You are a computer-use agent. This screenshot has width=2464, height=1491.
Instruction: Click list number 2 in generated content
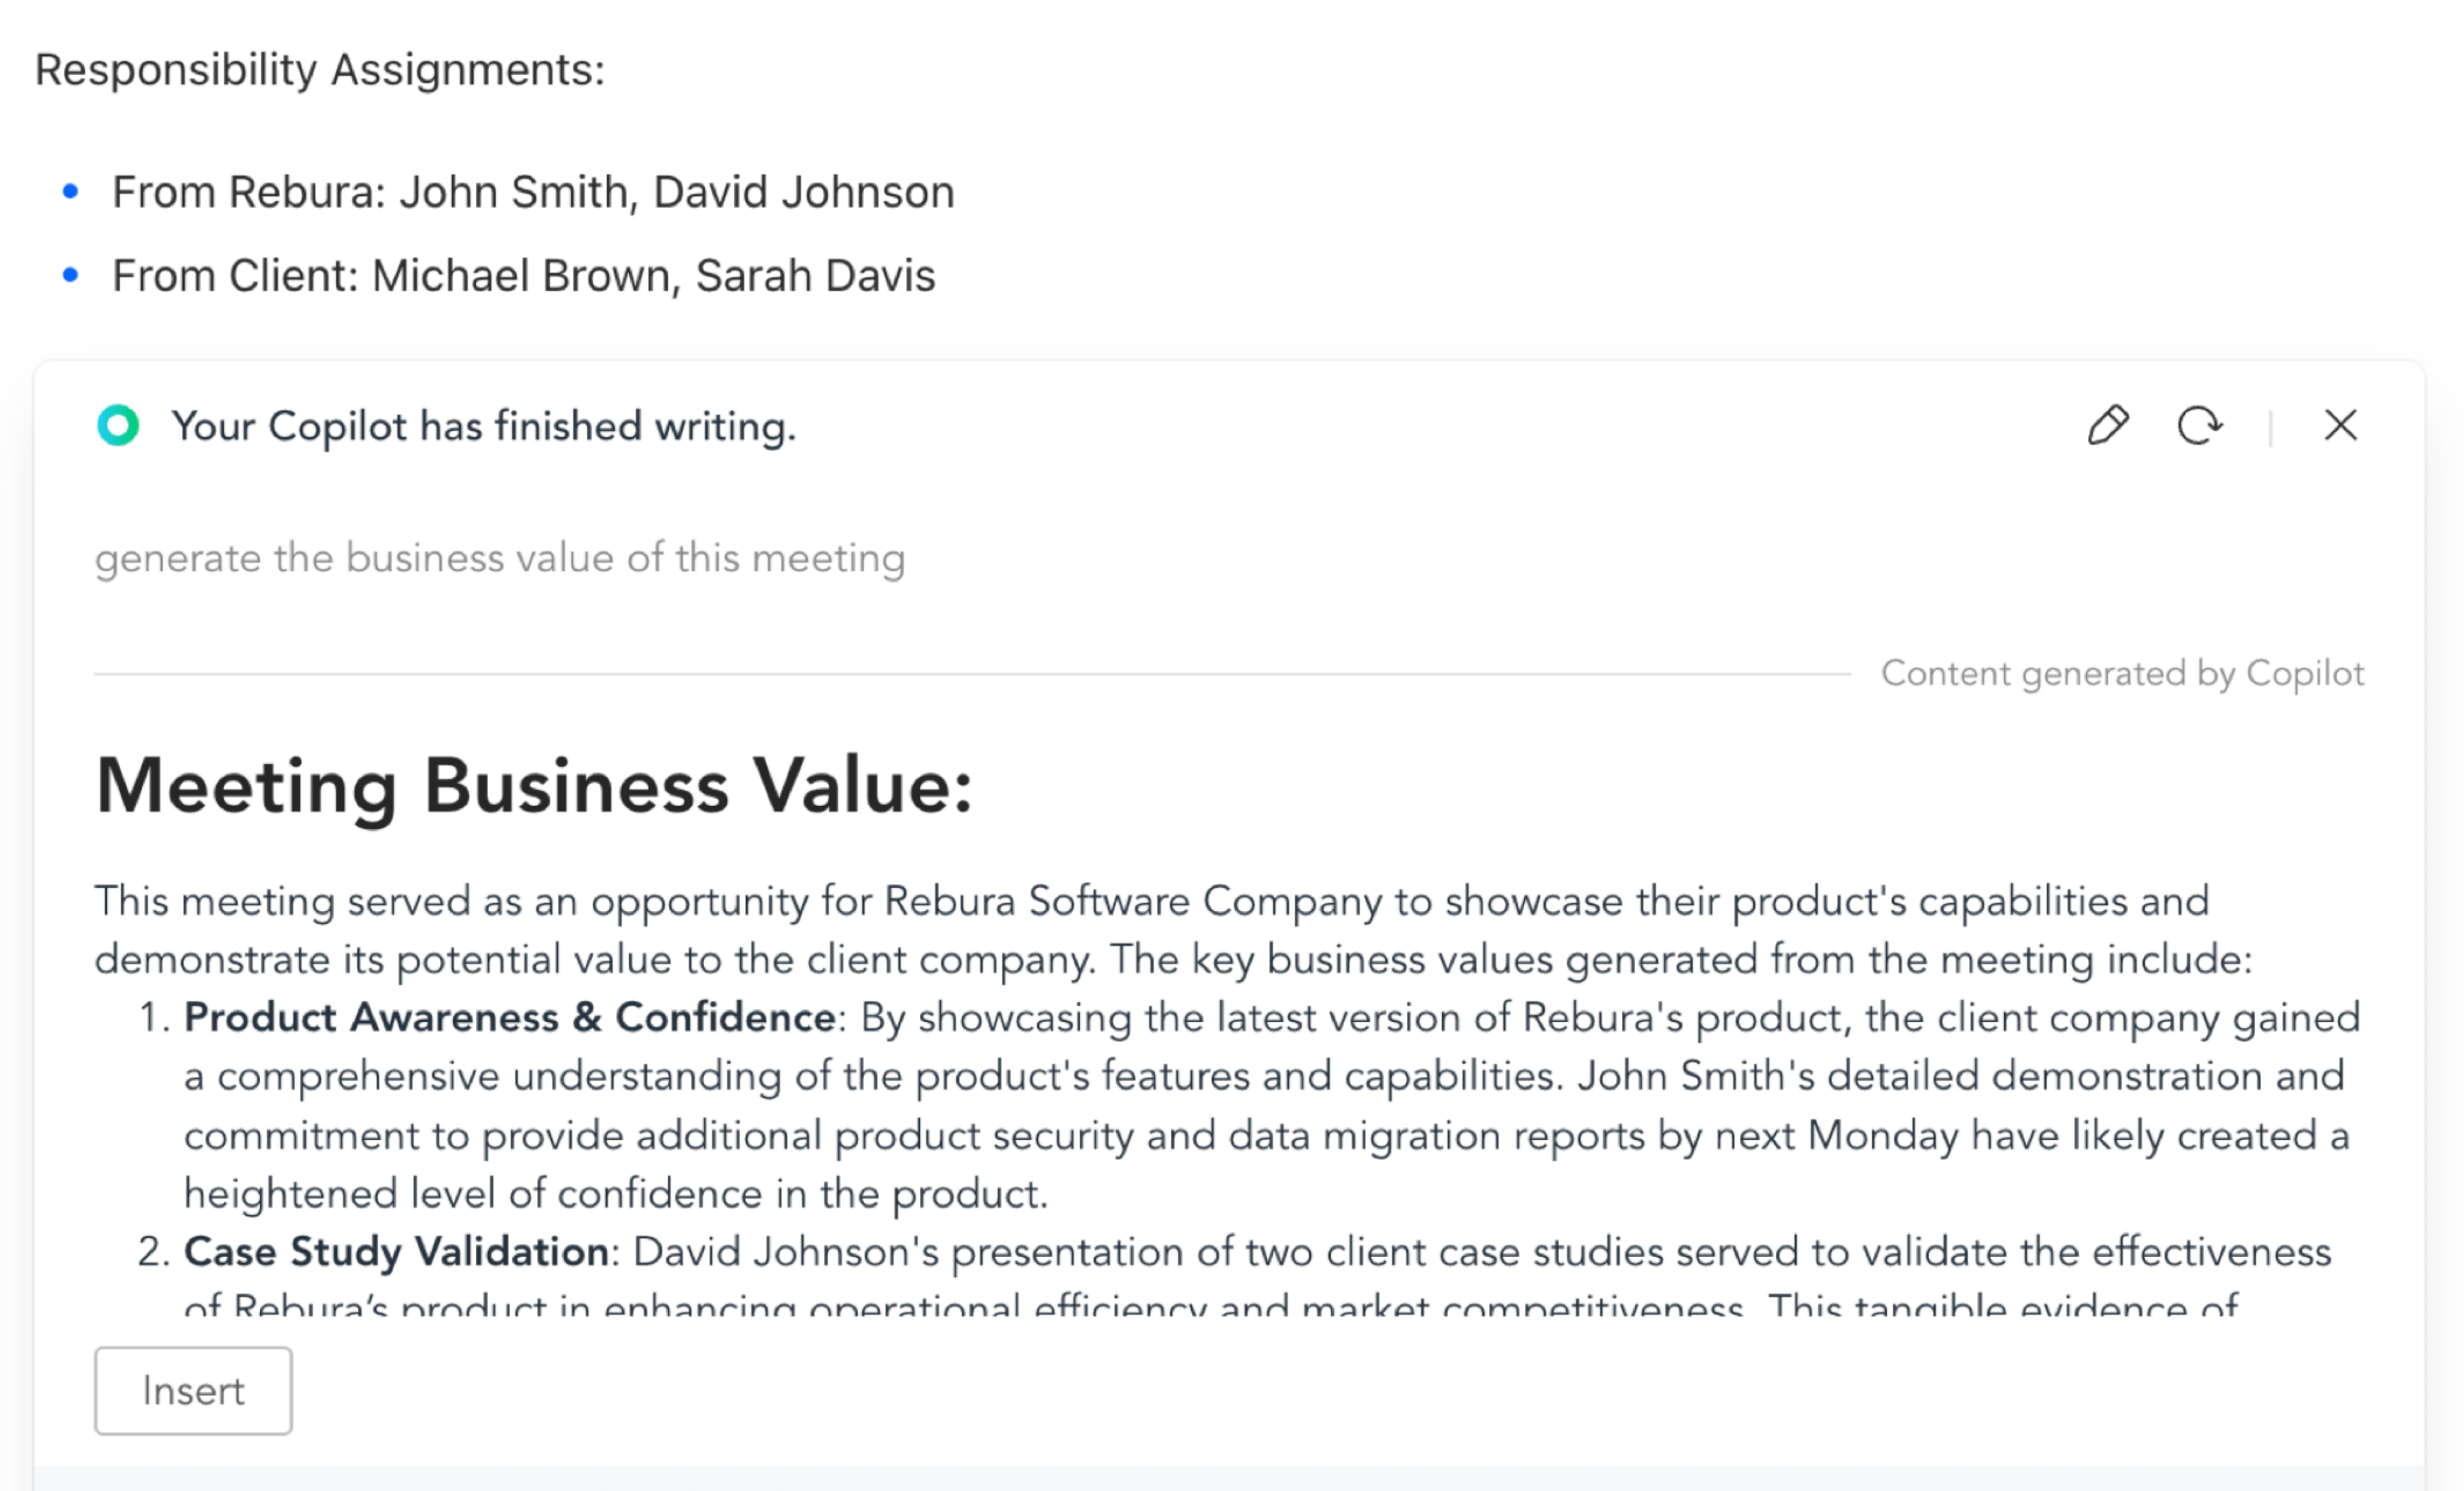tap(153, 1252)
